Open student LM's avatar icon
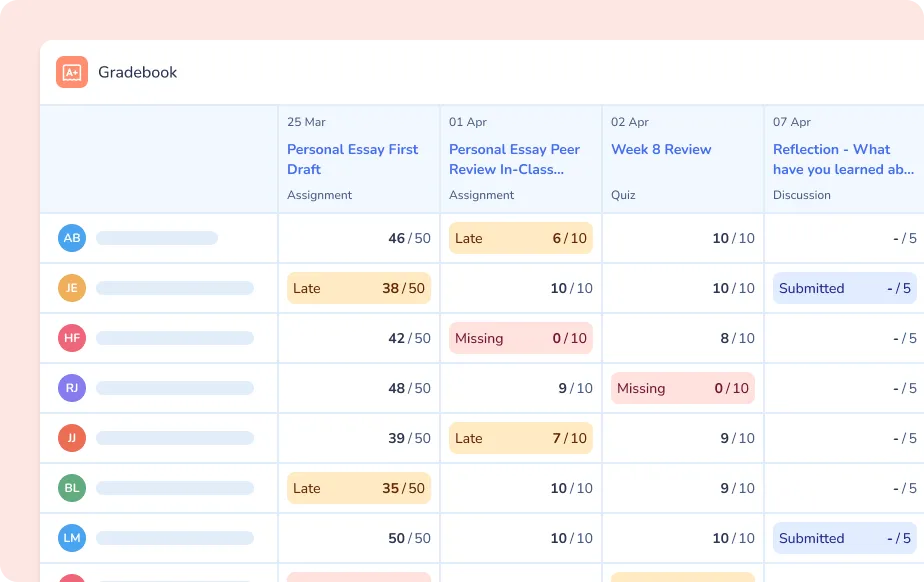This screenshot has width=924, height=582. [x=71, y=538]
